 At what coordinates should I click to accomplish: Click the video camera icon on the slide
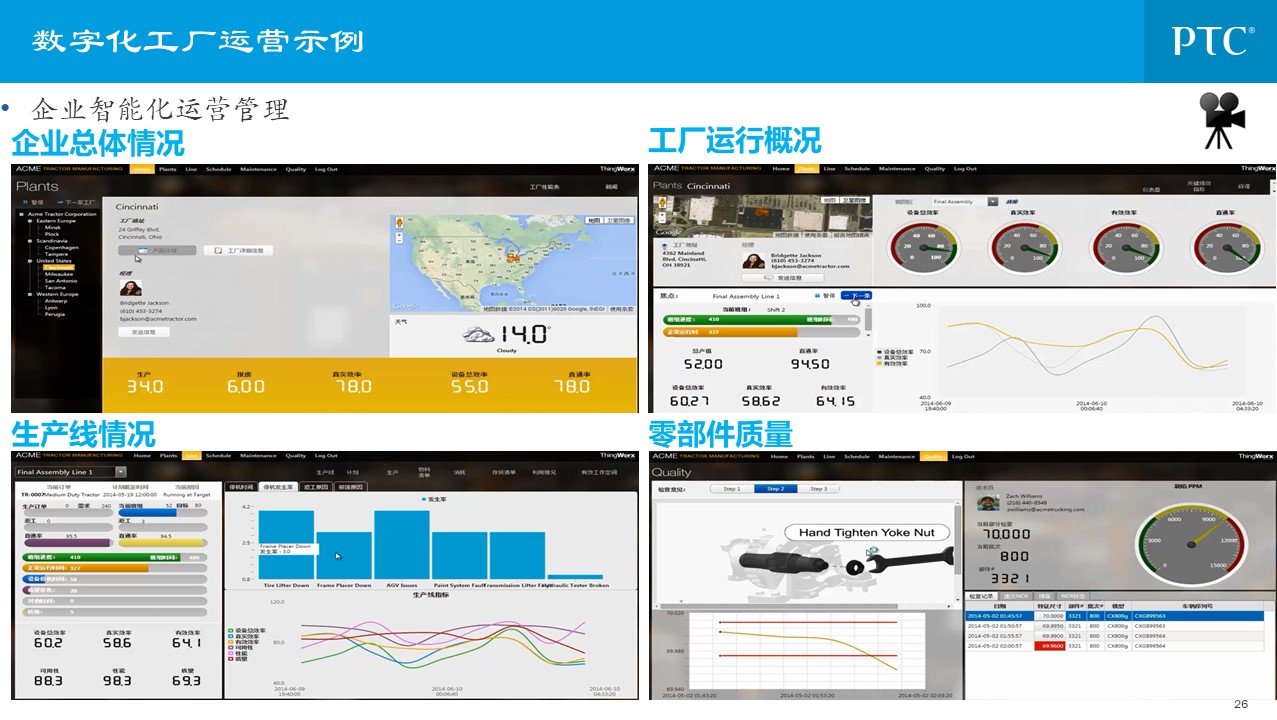pyautogui.click(x=1222, y=119)
